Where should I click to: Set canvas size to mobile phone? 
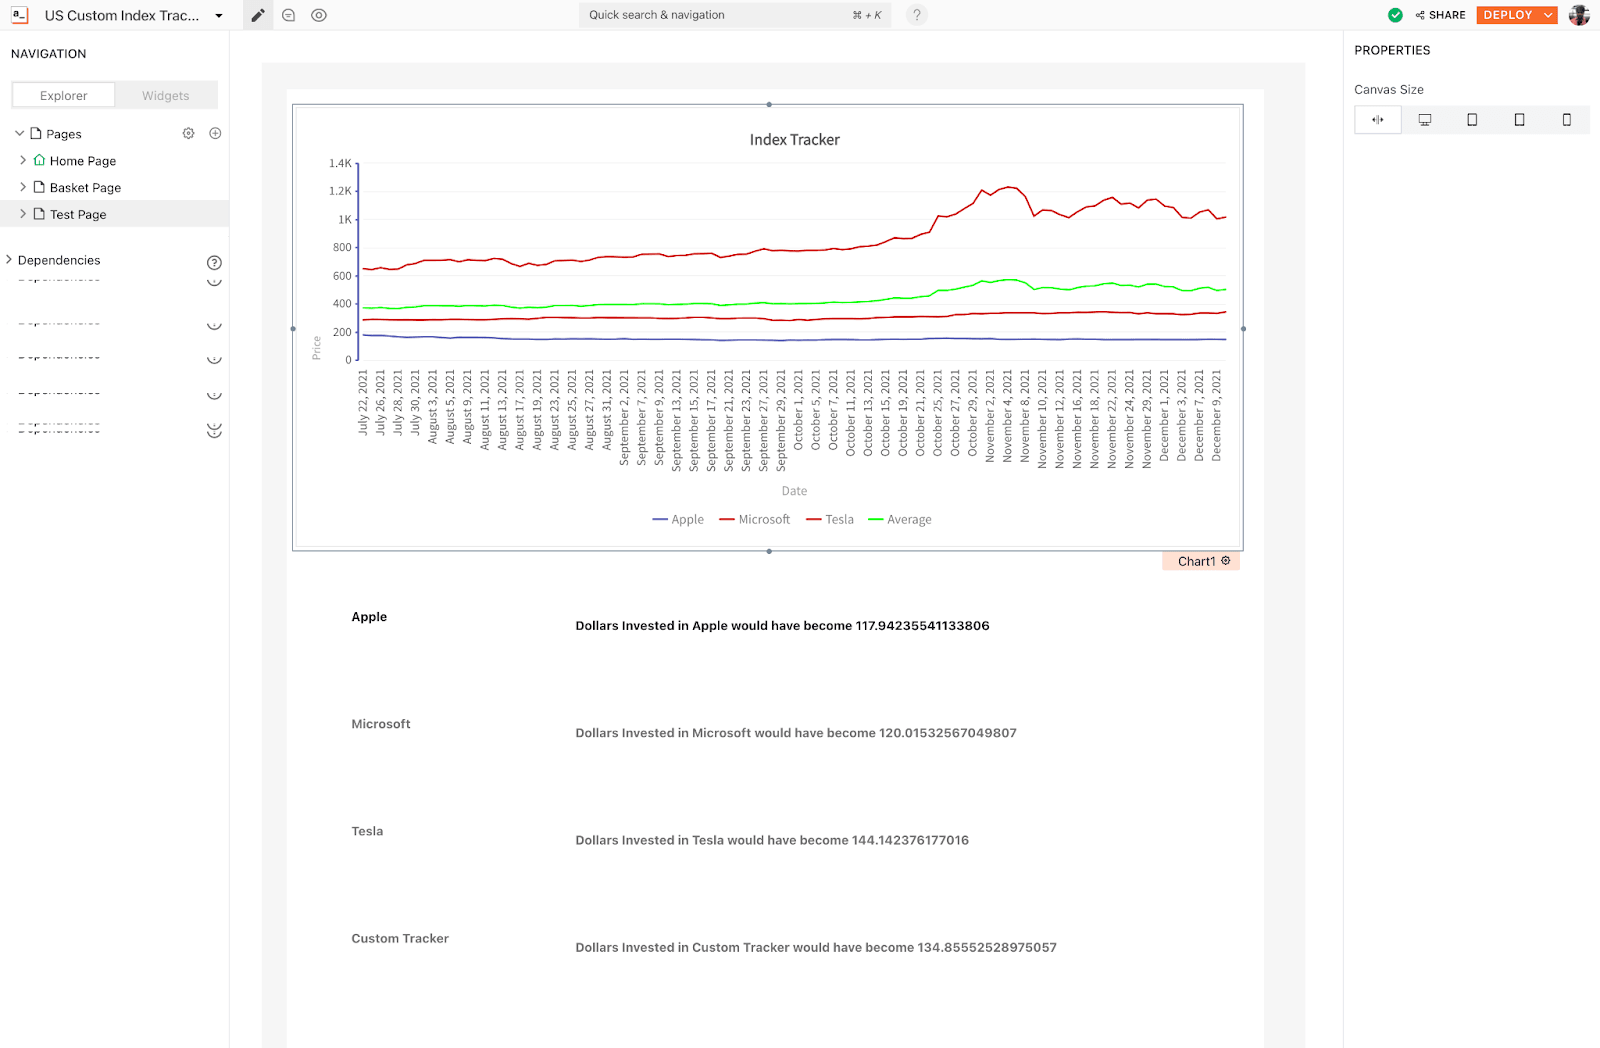pyautogui.click(x=1566, y=120)
